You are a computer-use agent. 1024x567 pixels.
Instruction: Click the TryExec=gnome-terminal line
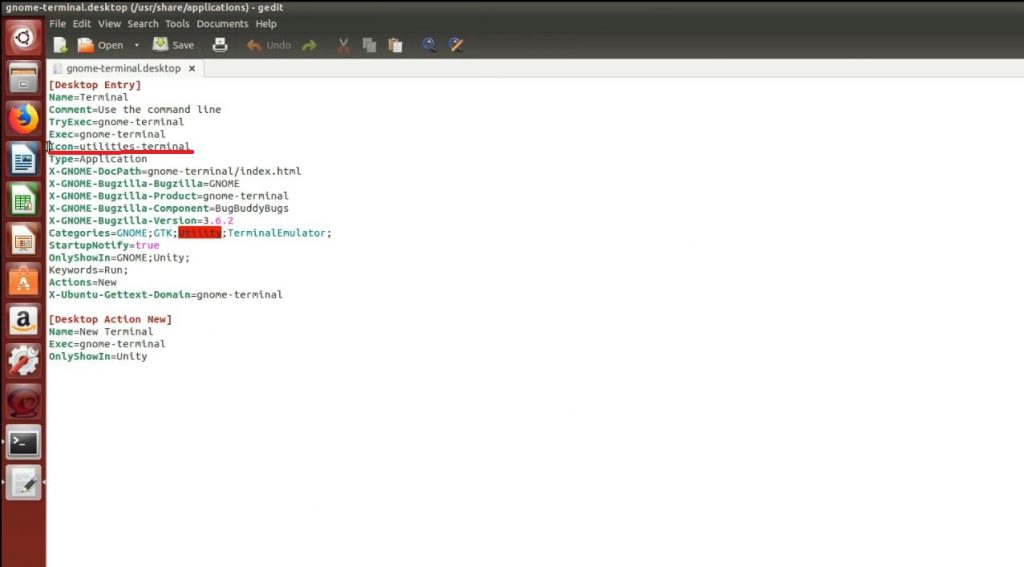[116, 122]
